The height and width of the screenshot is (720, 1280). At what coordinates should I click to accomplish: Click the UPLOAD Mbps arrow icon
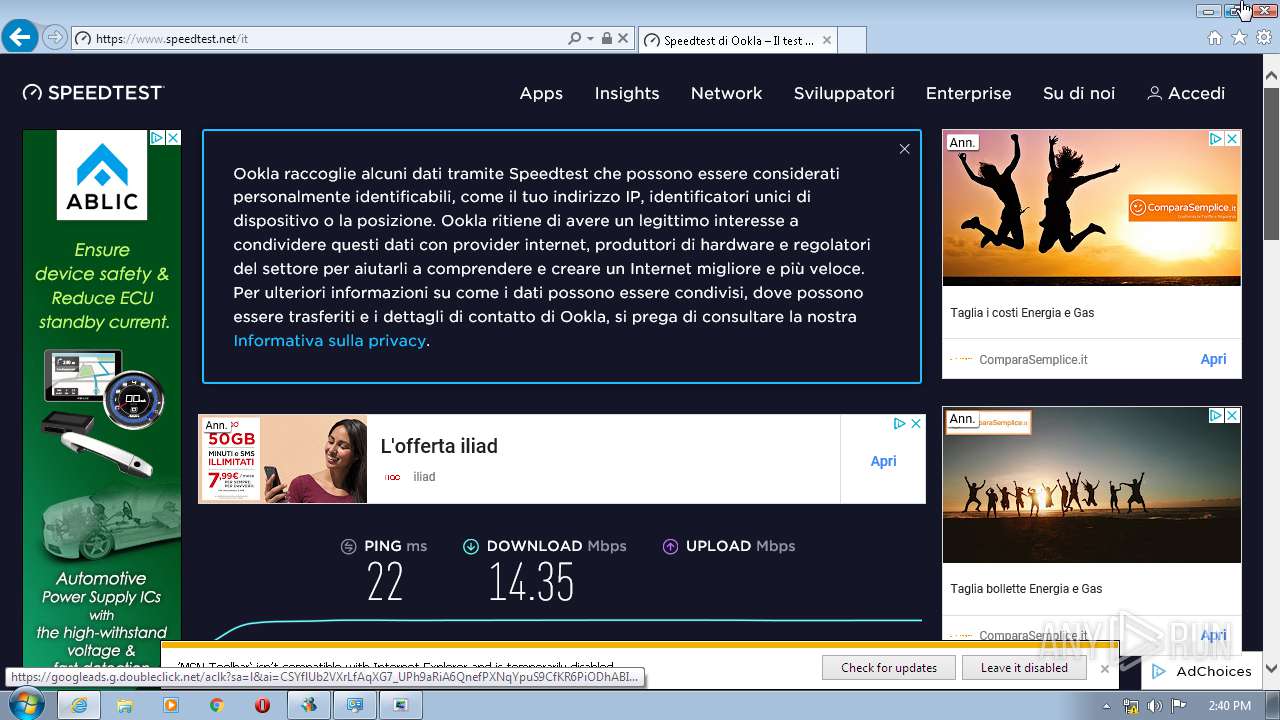(670, 546)
